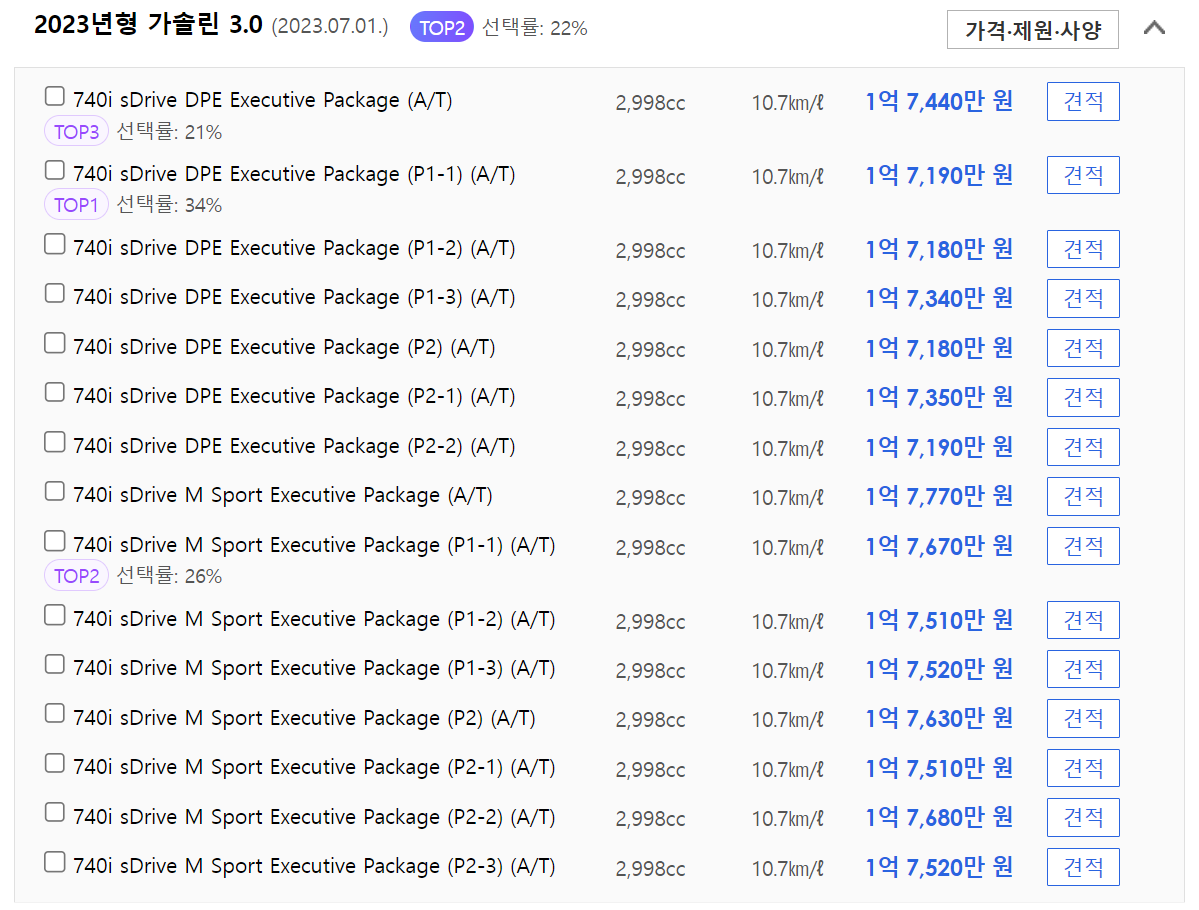
Task: Click the 1억 7,440만 원 price
Action: click(x=938, y=101)
